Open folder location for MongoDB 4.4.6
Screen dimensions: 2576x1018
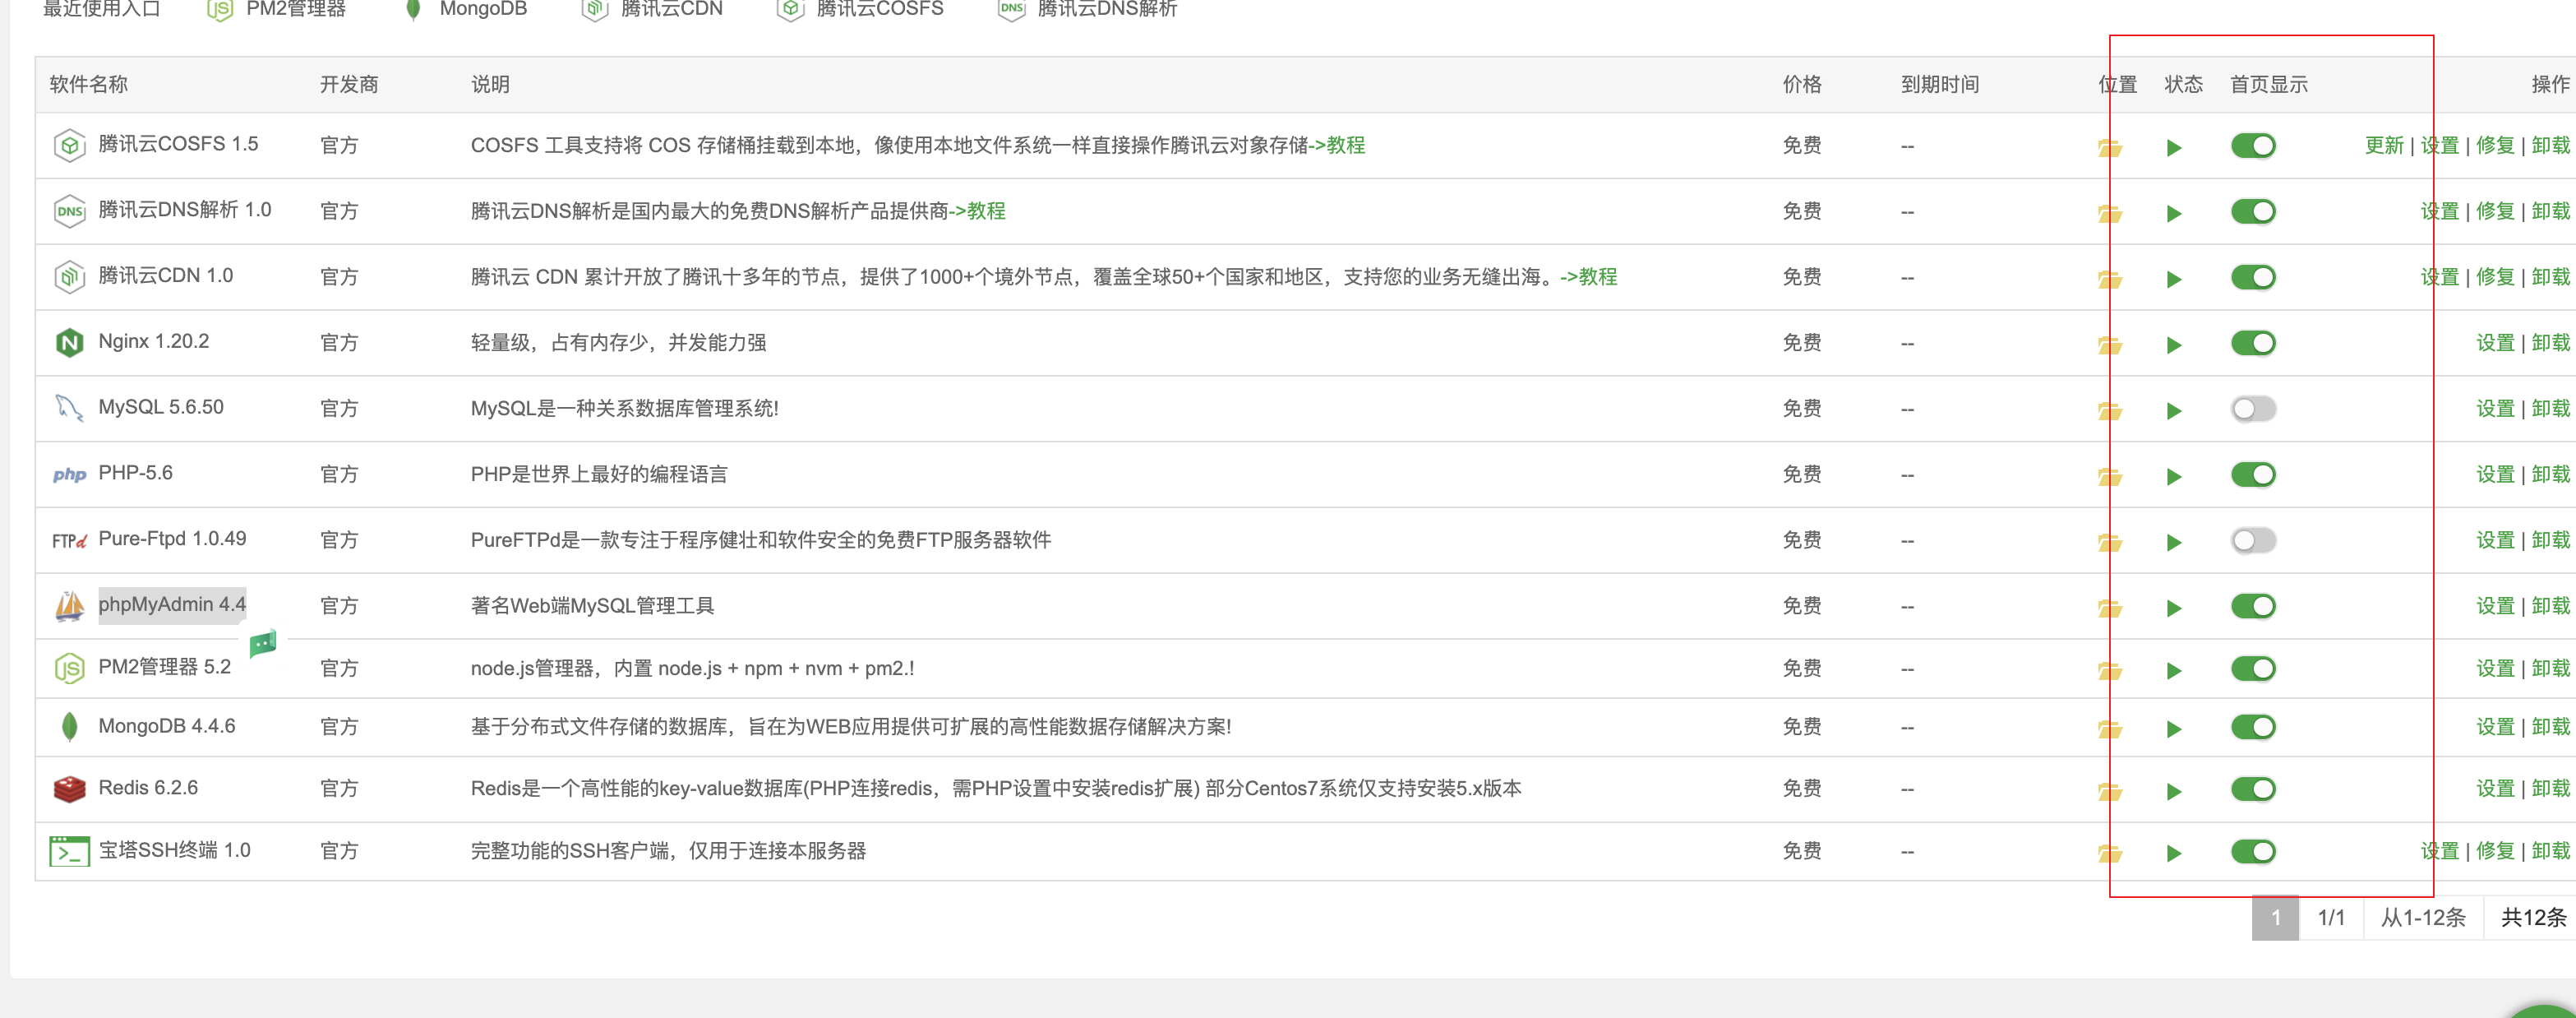pyautogui.click(x=2110, y=729)
